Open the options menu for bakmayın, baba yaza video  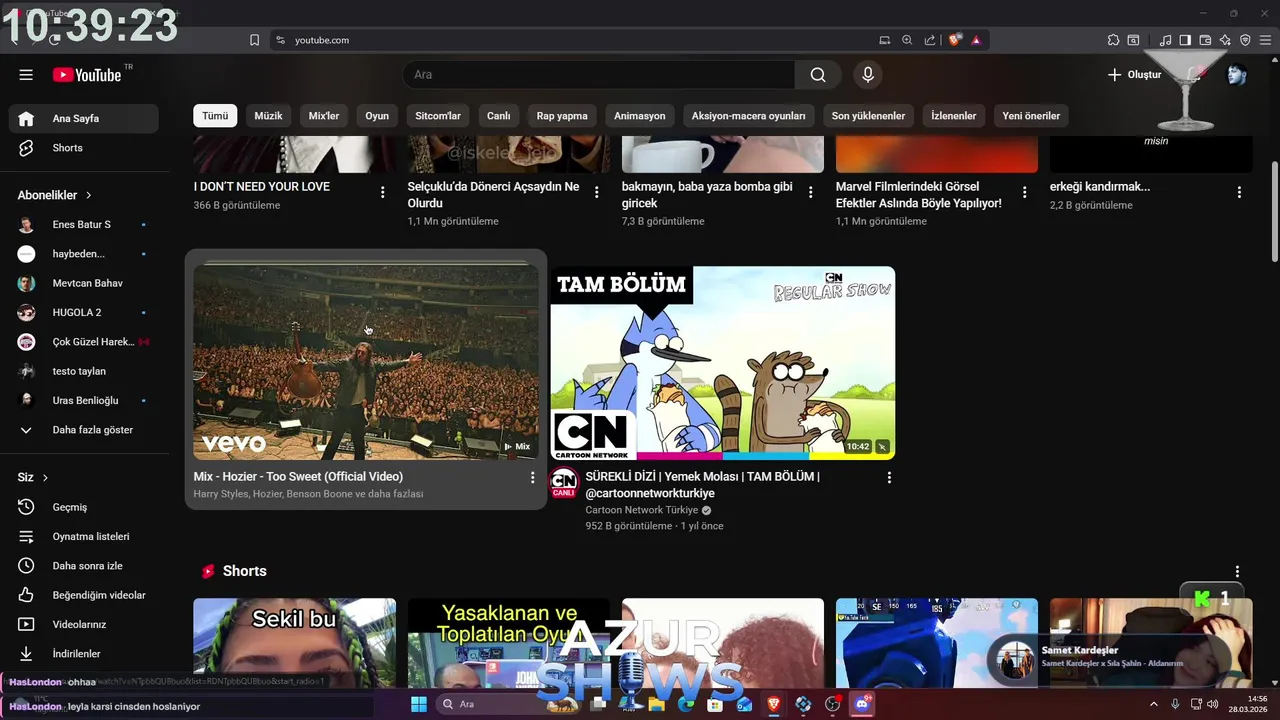tap(811, 192)
